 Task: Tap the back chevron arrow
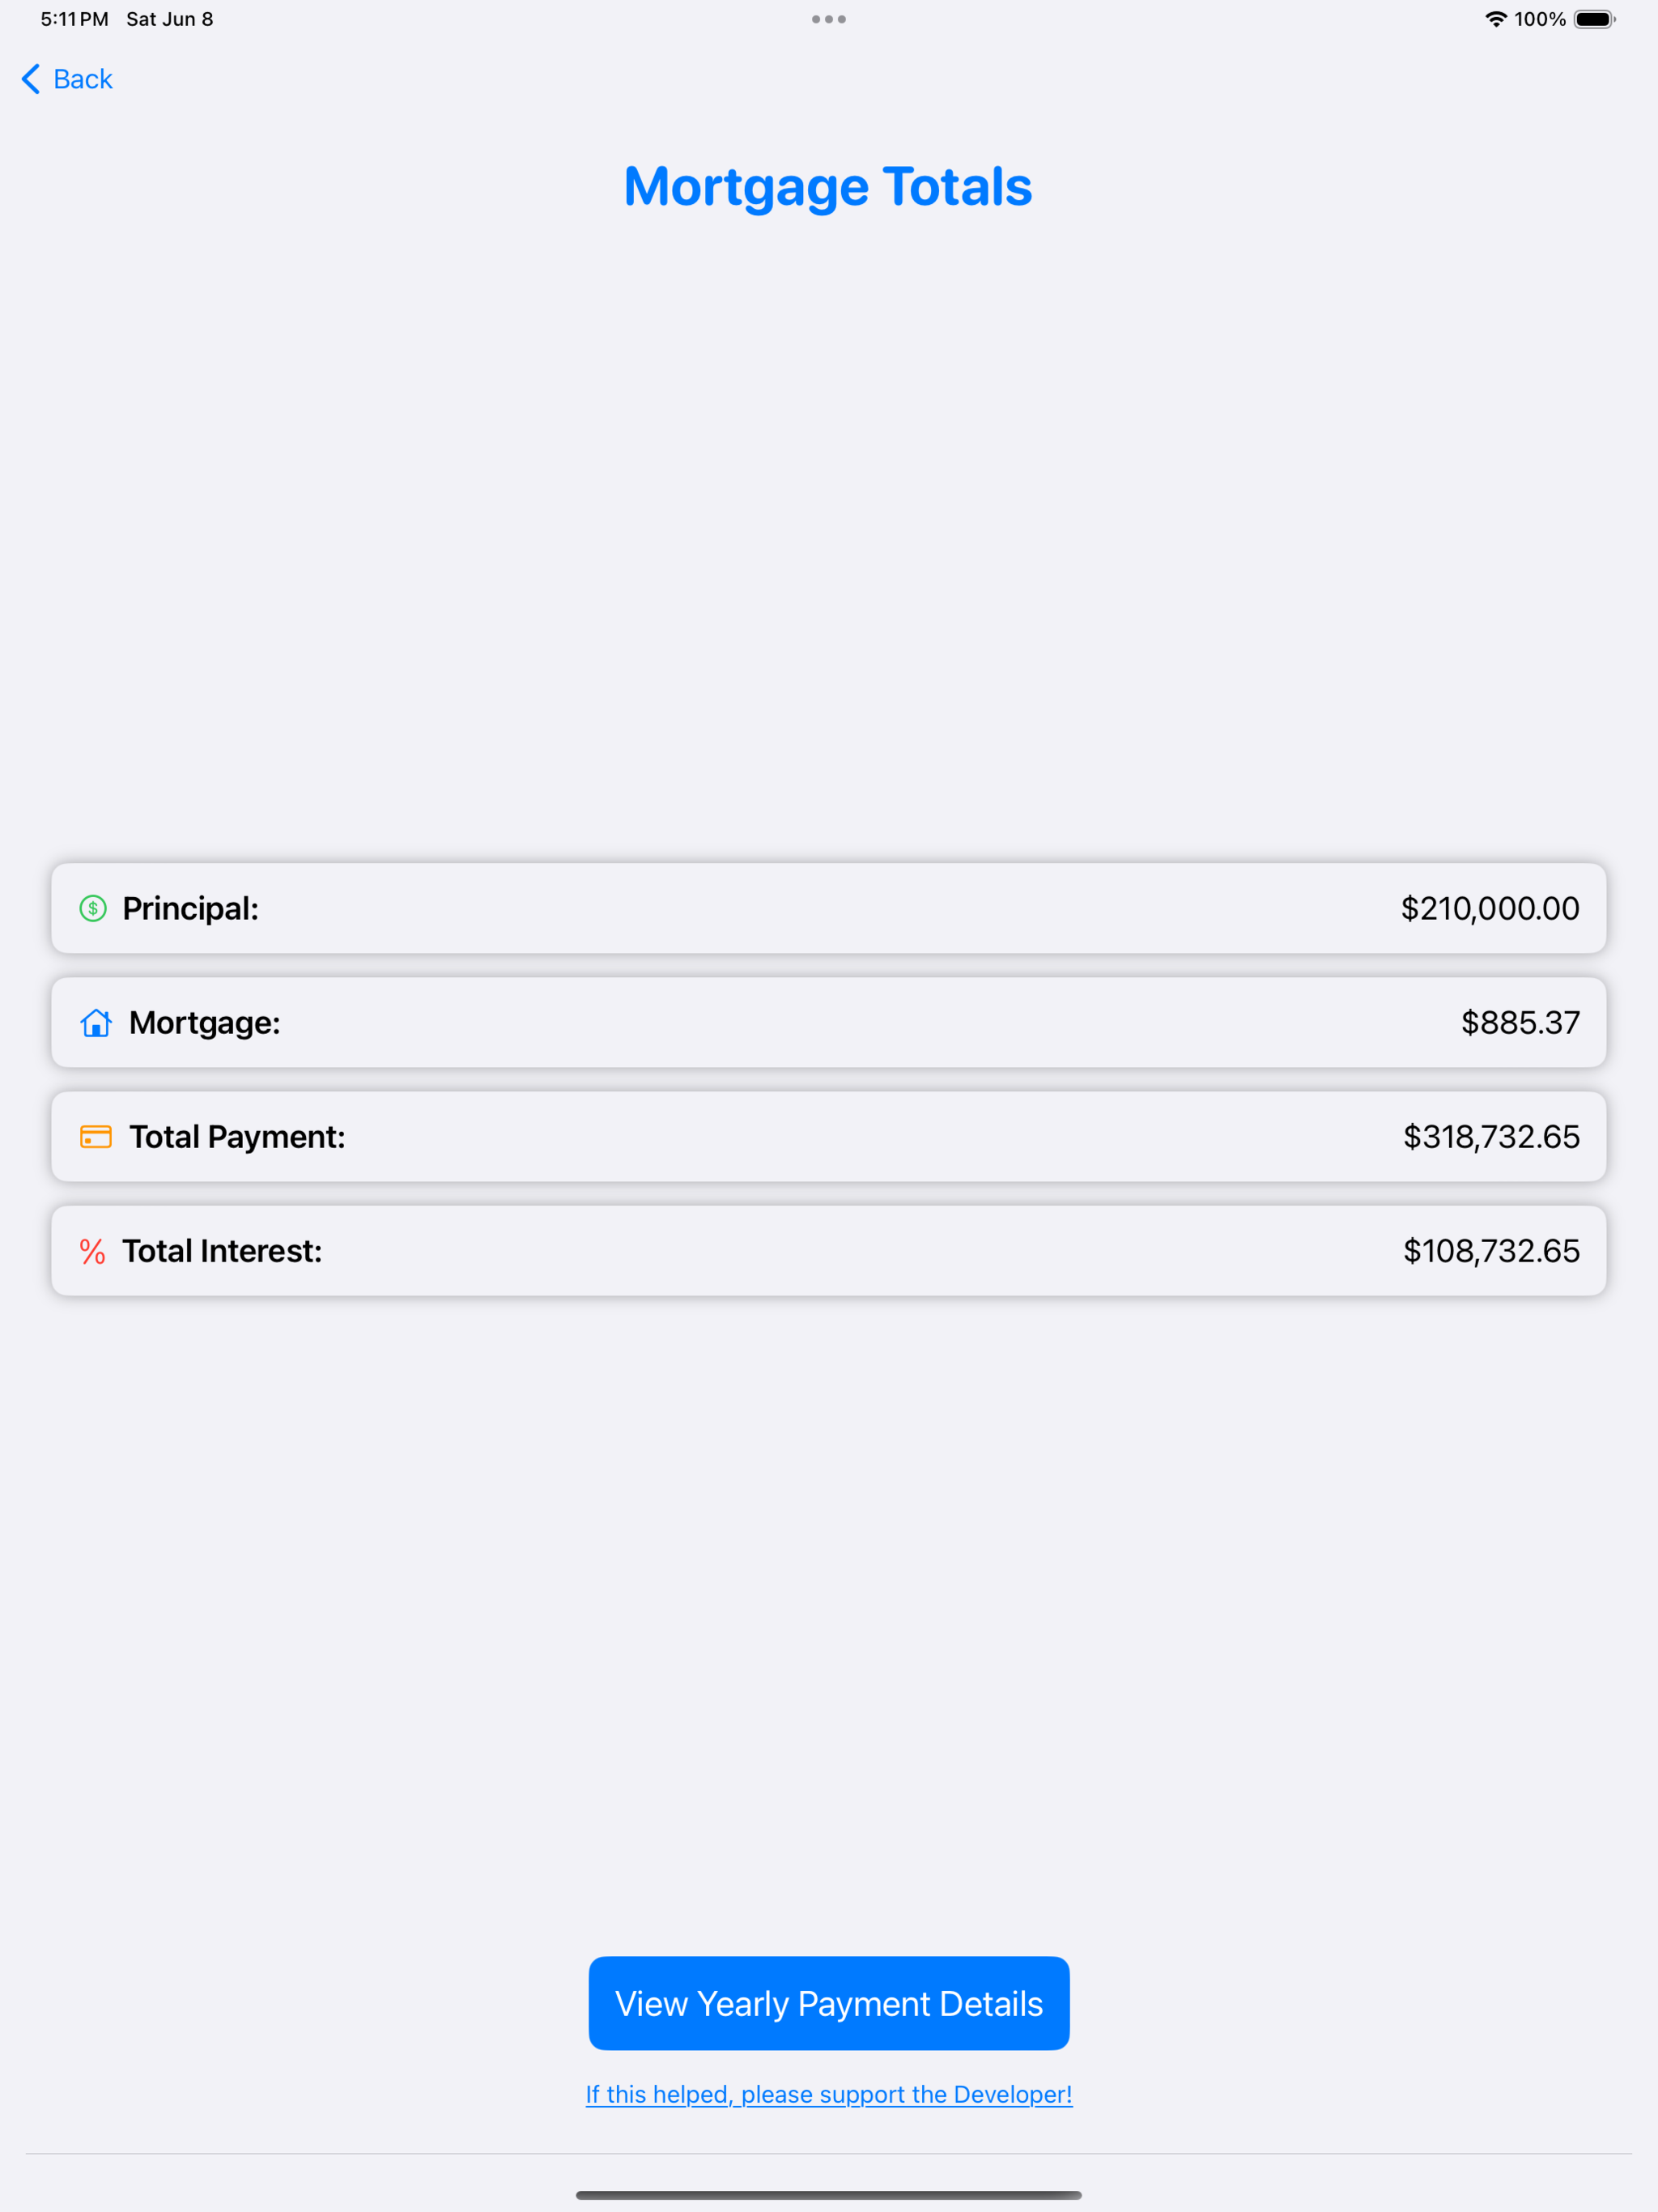tap(31, 79)
